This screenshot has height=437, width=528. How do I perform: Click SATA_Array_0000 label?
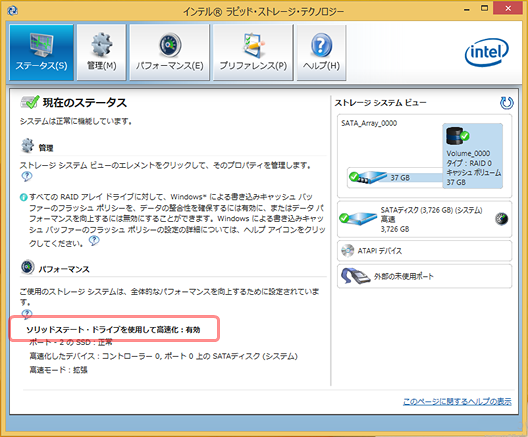click(369, 123)
